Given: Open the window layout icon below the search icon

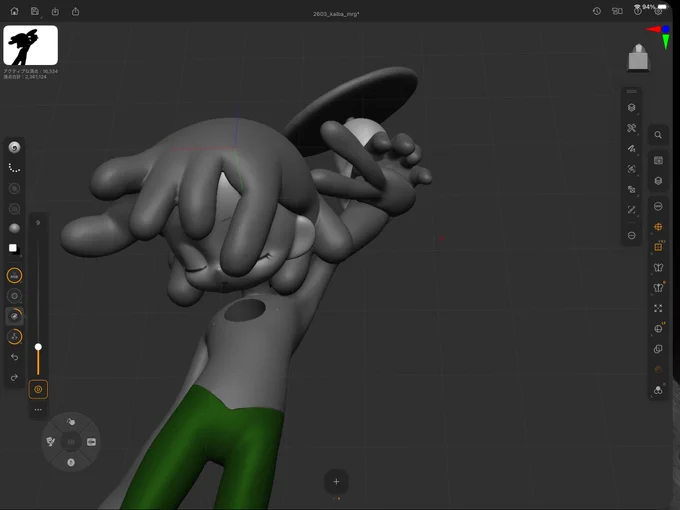Looking at the screenshot, I should click(658, 160).
